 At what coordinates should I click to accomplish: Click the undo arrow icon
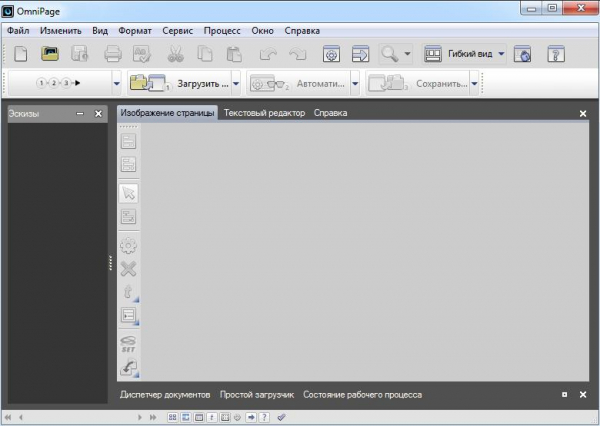268,54
